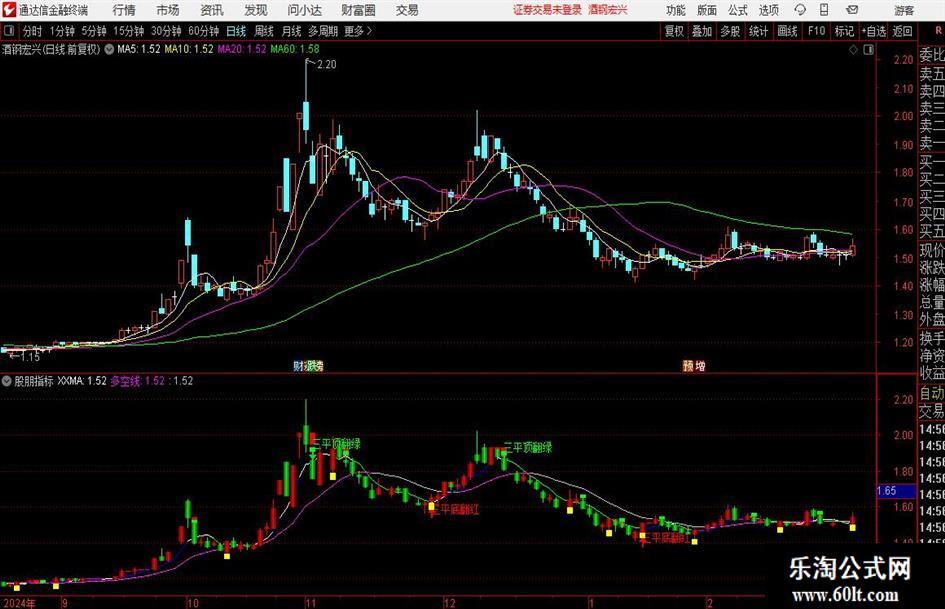The width and height of the screenshot is (945, 609).
Task: Open the 交易 menu
Action: [x=407, y=10]
